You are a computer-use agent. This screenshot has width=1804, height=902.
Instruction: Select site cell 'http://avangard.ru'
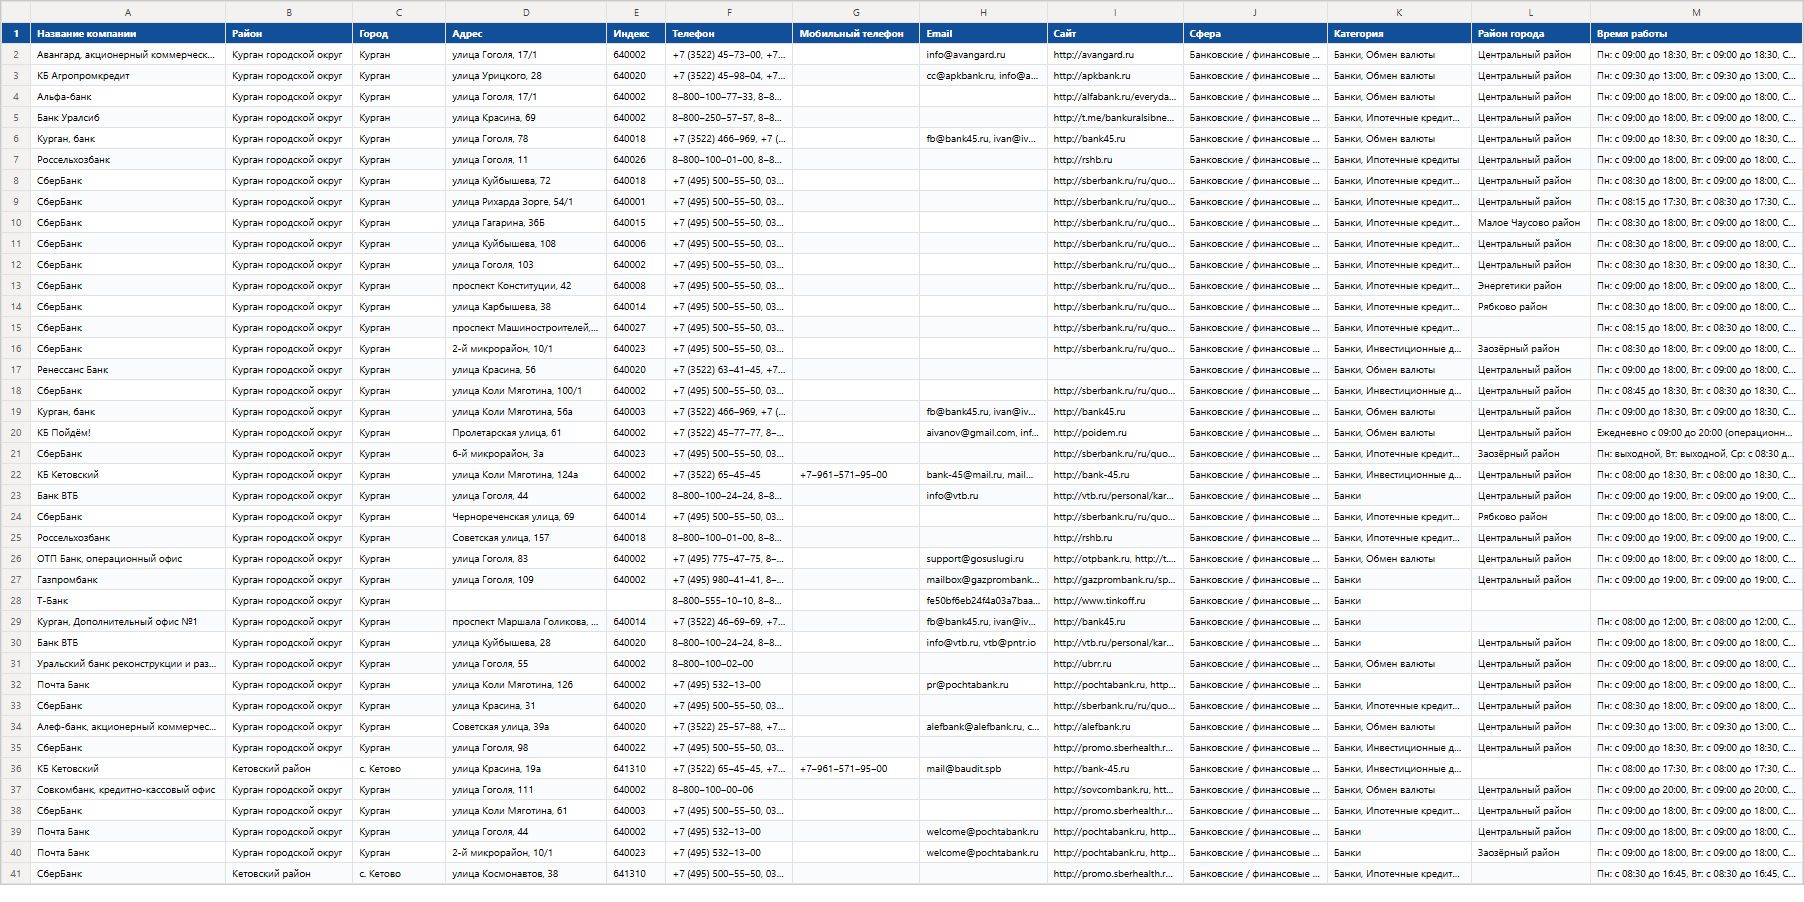(x=1115, y=54)
